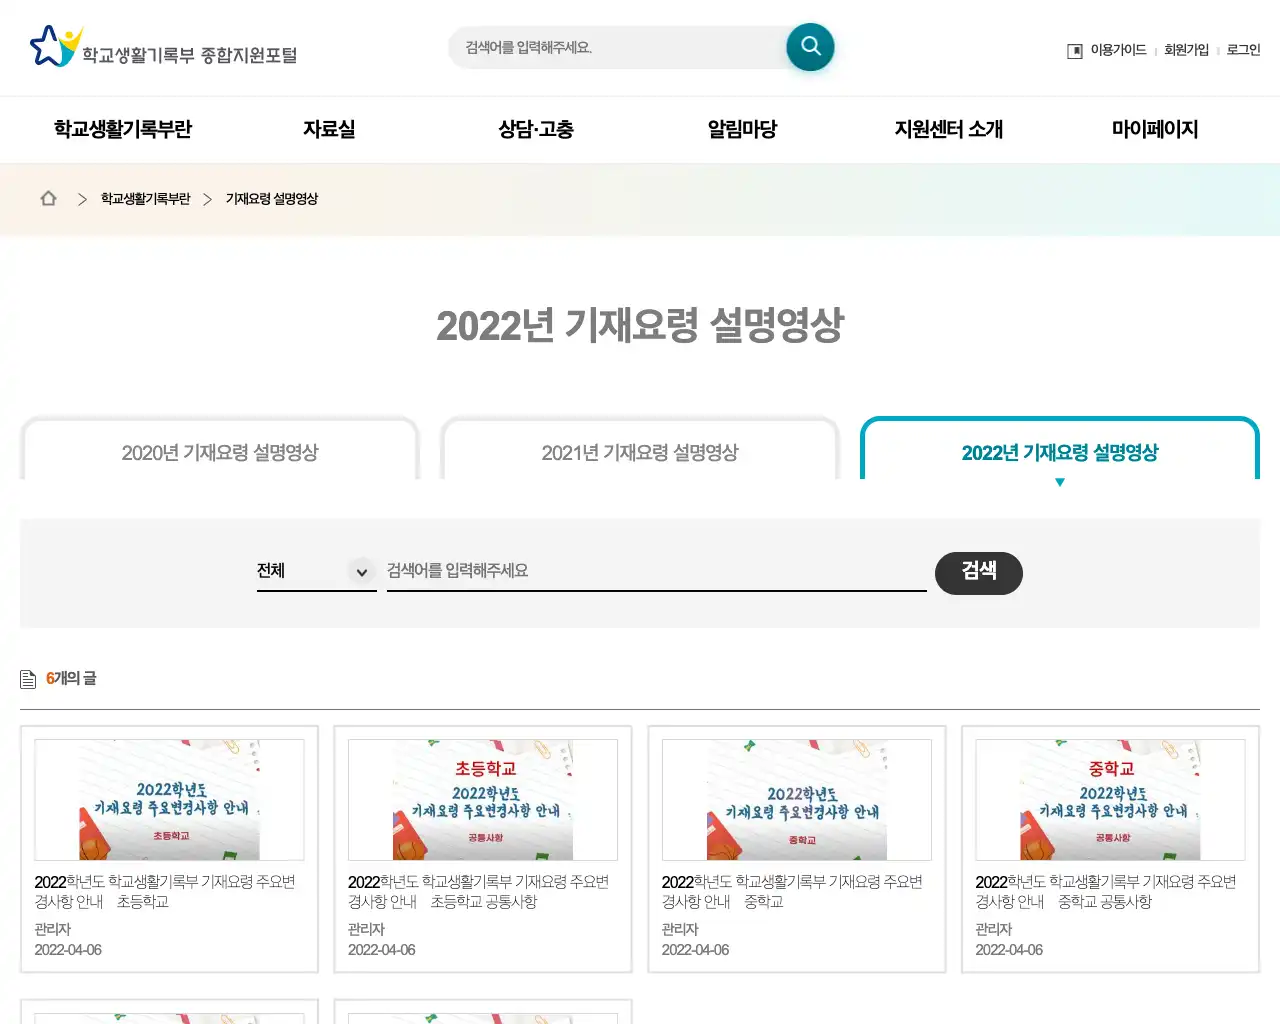Open the 중학교 video thumbnail

[x=797, y=800]
